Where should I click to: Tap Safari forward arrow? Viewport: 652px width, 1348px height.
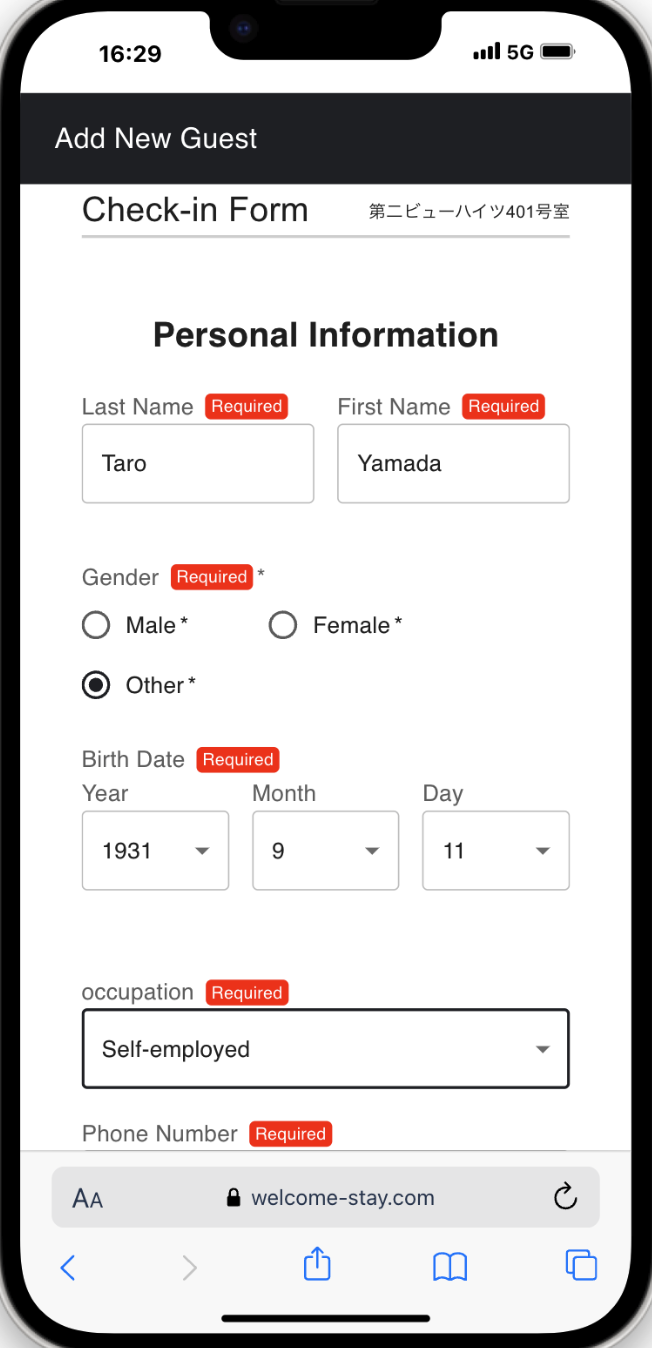click(x=189, y=1267)
